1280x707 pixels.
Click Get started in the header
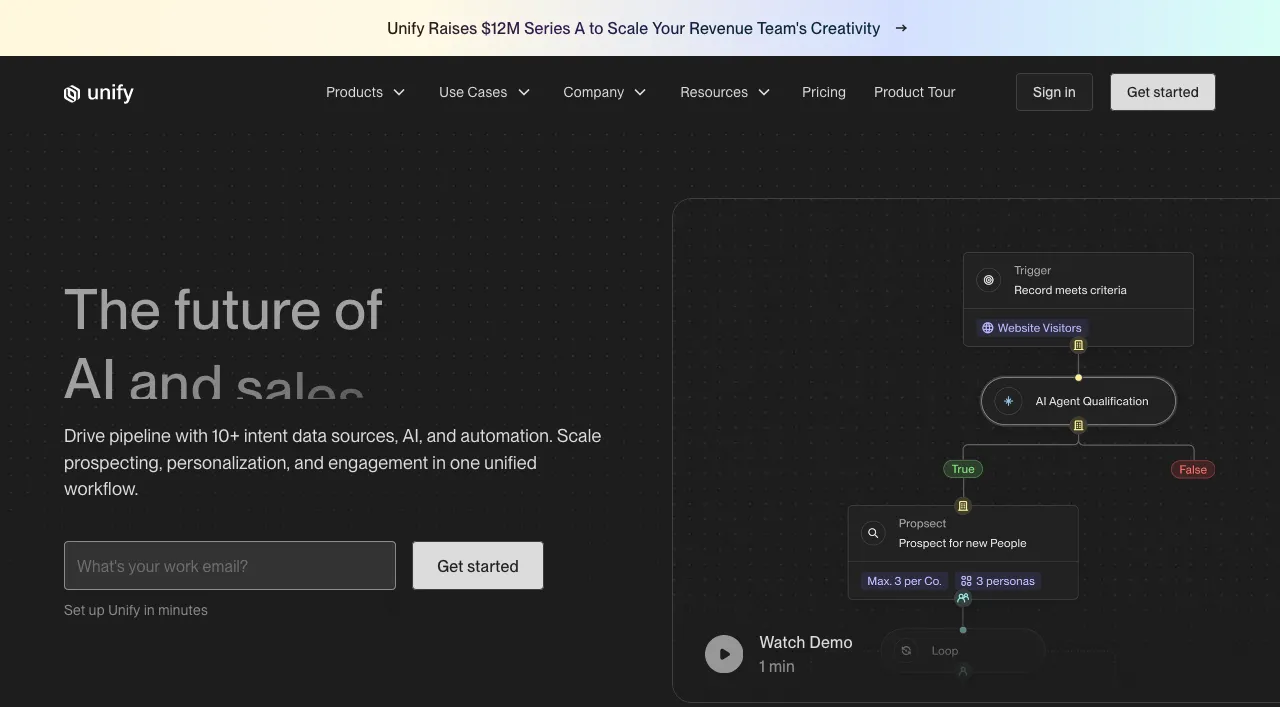tap(1162, 92)
